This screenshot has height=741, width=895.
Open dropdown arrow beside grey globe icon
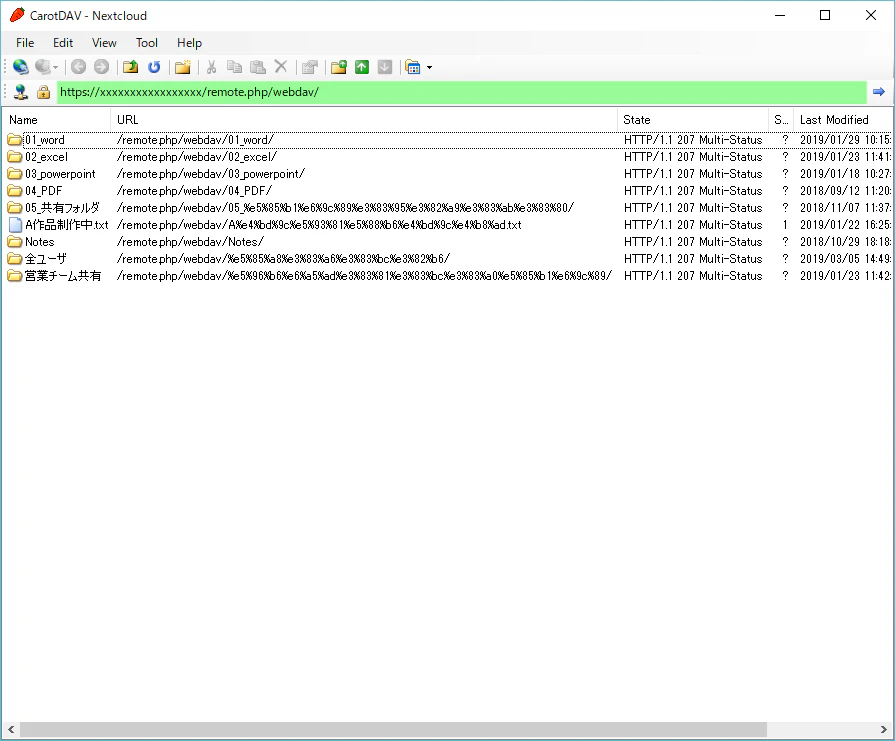55,68
